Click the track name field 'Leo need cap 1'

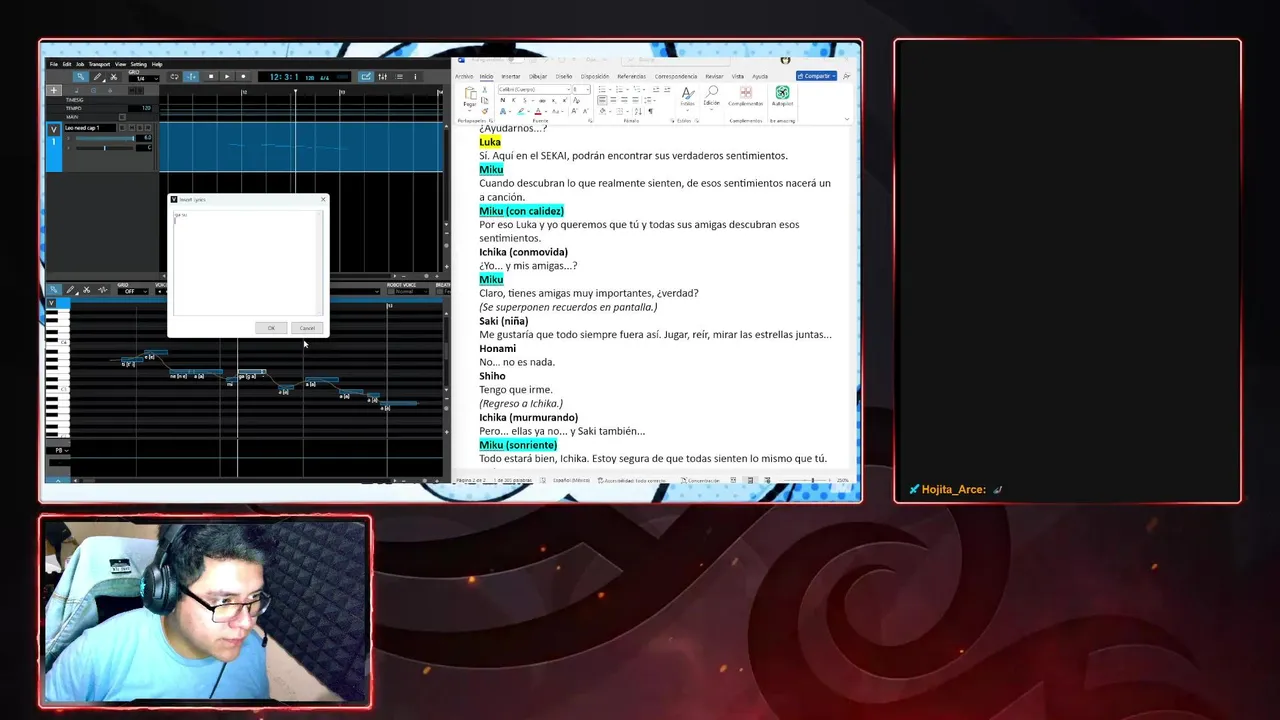(90, 128)
